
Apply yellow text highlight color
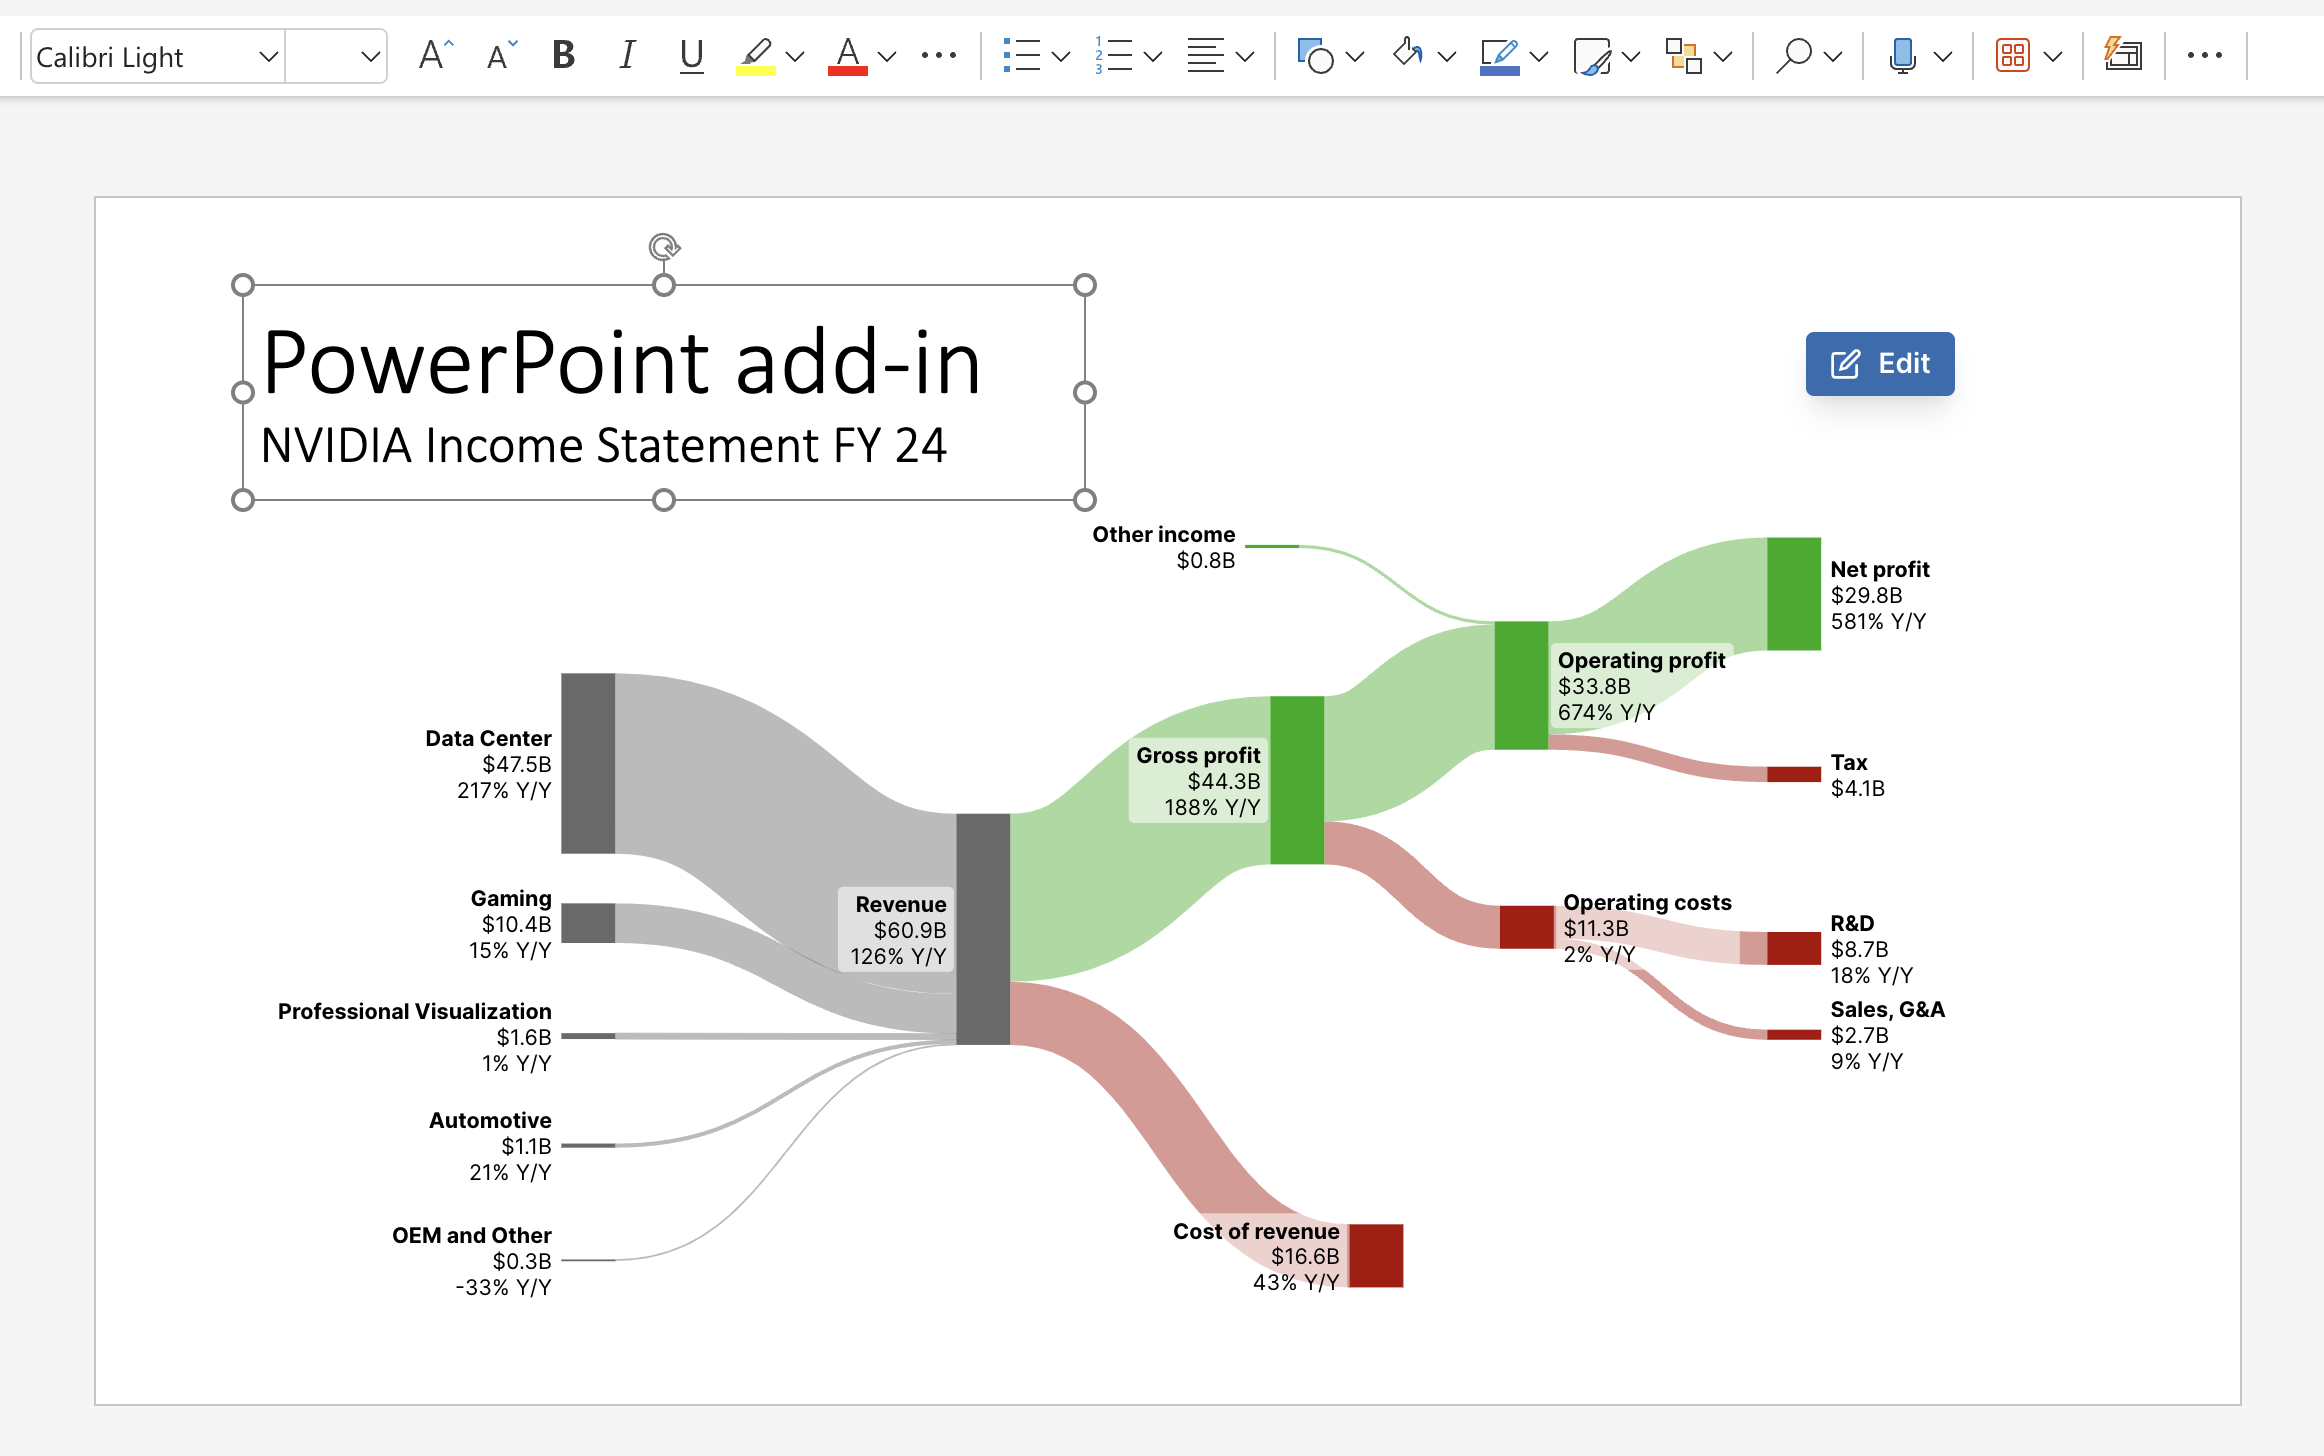(x=756, y=56)
